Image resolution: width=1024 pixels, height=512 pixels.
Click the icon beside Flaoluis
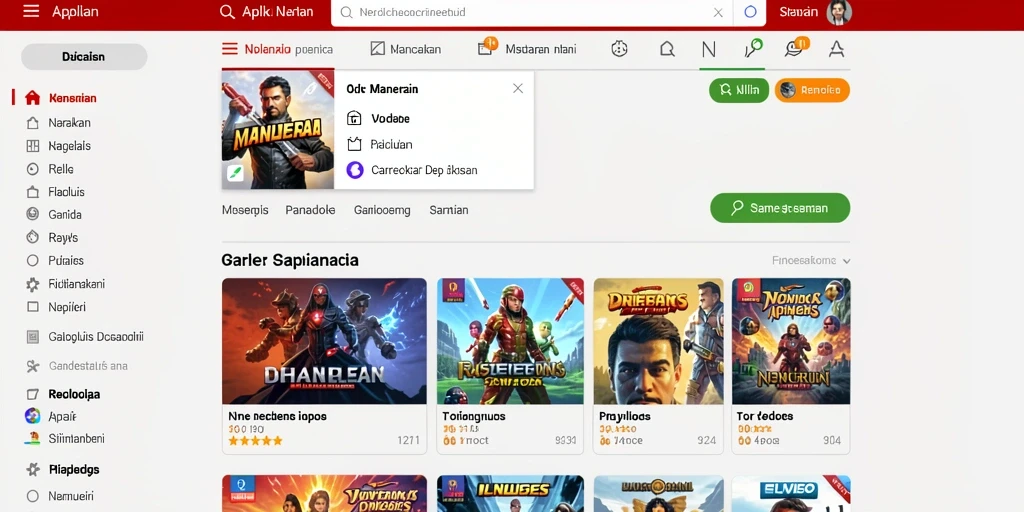(x=32, y=192)
